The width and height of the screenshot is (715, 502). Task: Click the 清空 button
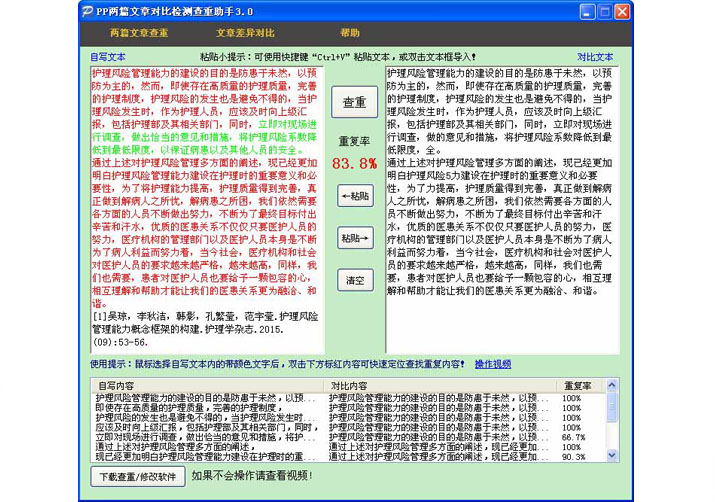355,280
